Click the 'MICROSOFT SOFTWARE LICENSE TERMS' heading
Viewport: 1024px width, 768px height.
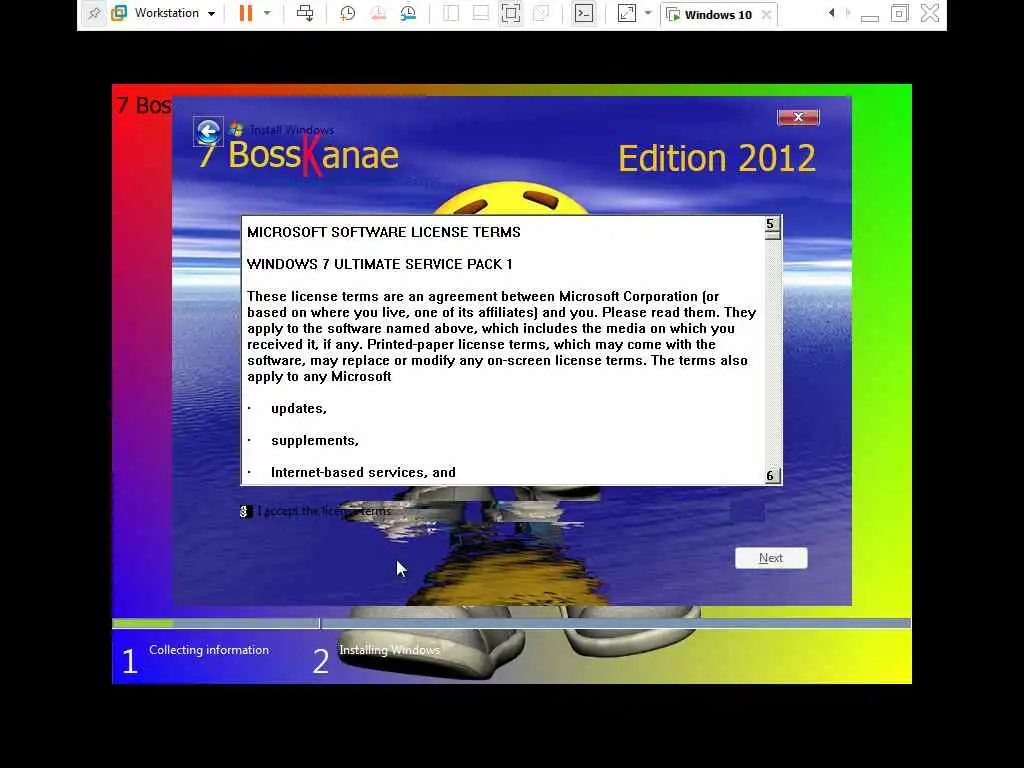click(384, 232)
